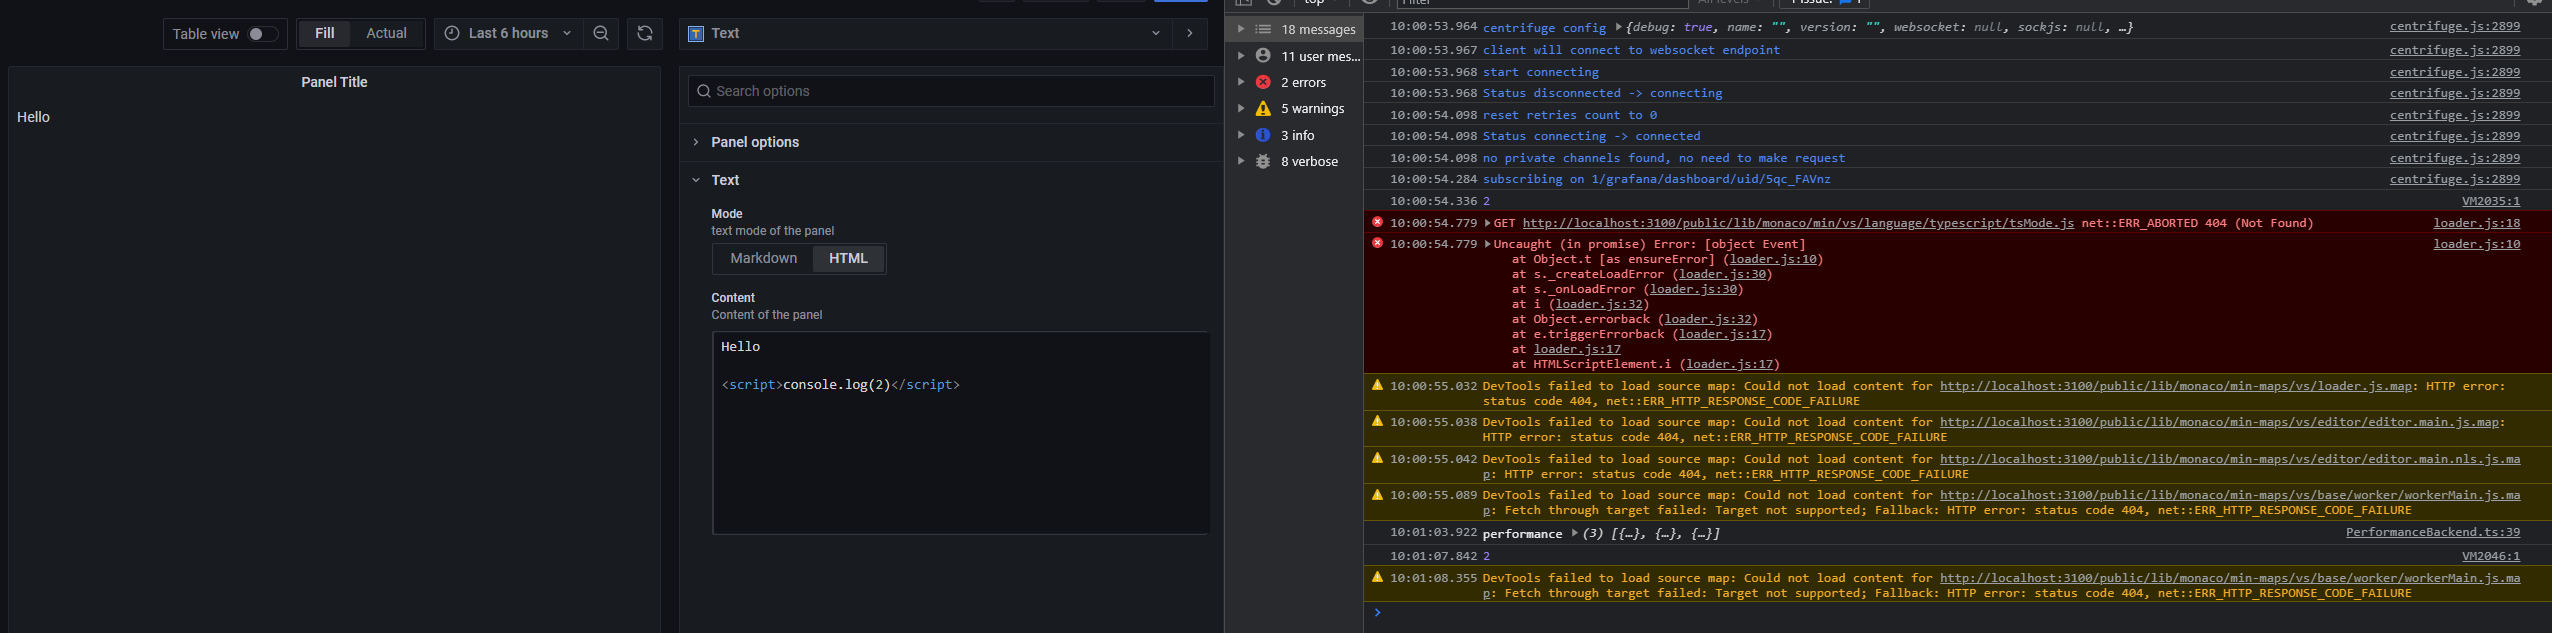Open loader.js:17 link in HTMLScriptElement.i line
This screenshot has width=2552, height=633.
click(x=1729, y=364)
